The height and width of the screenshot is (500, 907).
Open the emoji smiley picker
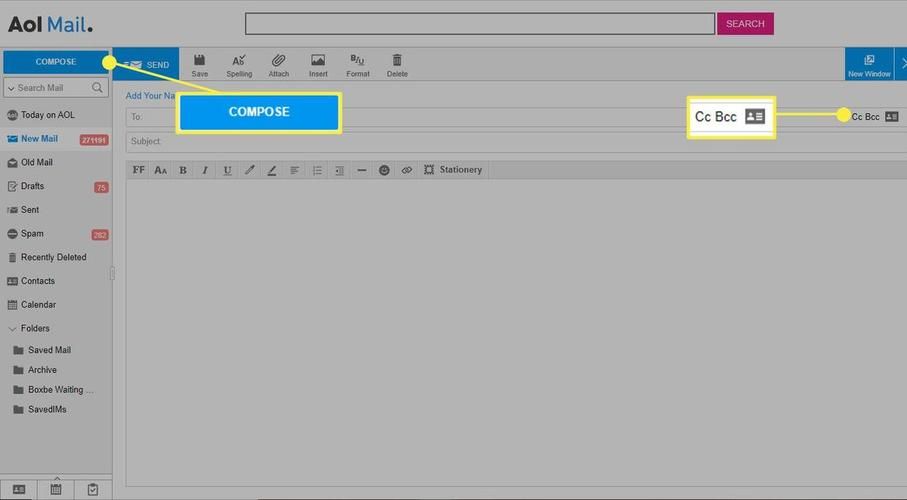[384, 170]
